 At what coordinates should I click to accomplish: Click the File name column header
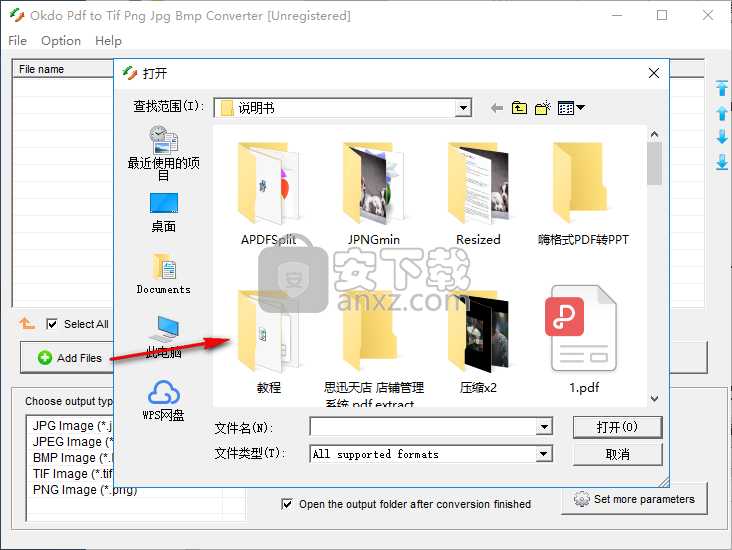[63, 69]
